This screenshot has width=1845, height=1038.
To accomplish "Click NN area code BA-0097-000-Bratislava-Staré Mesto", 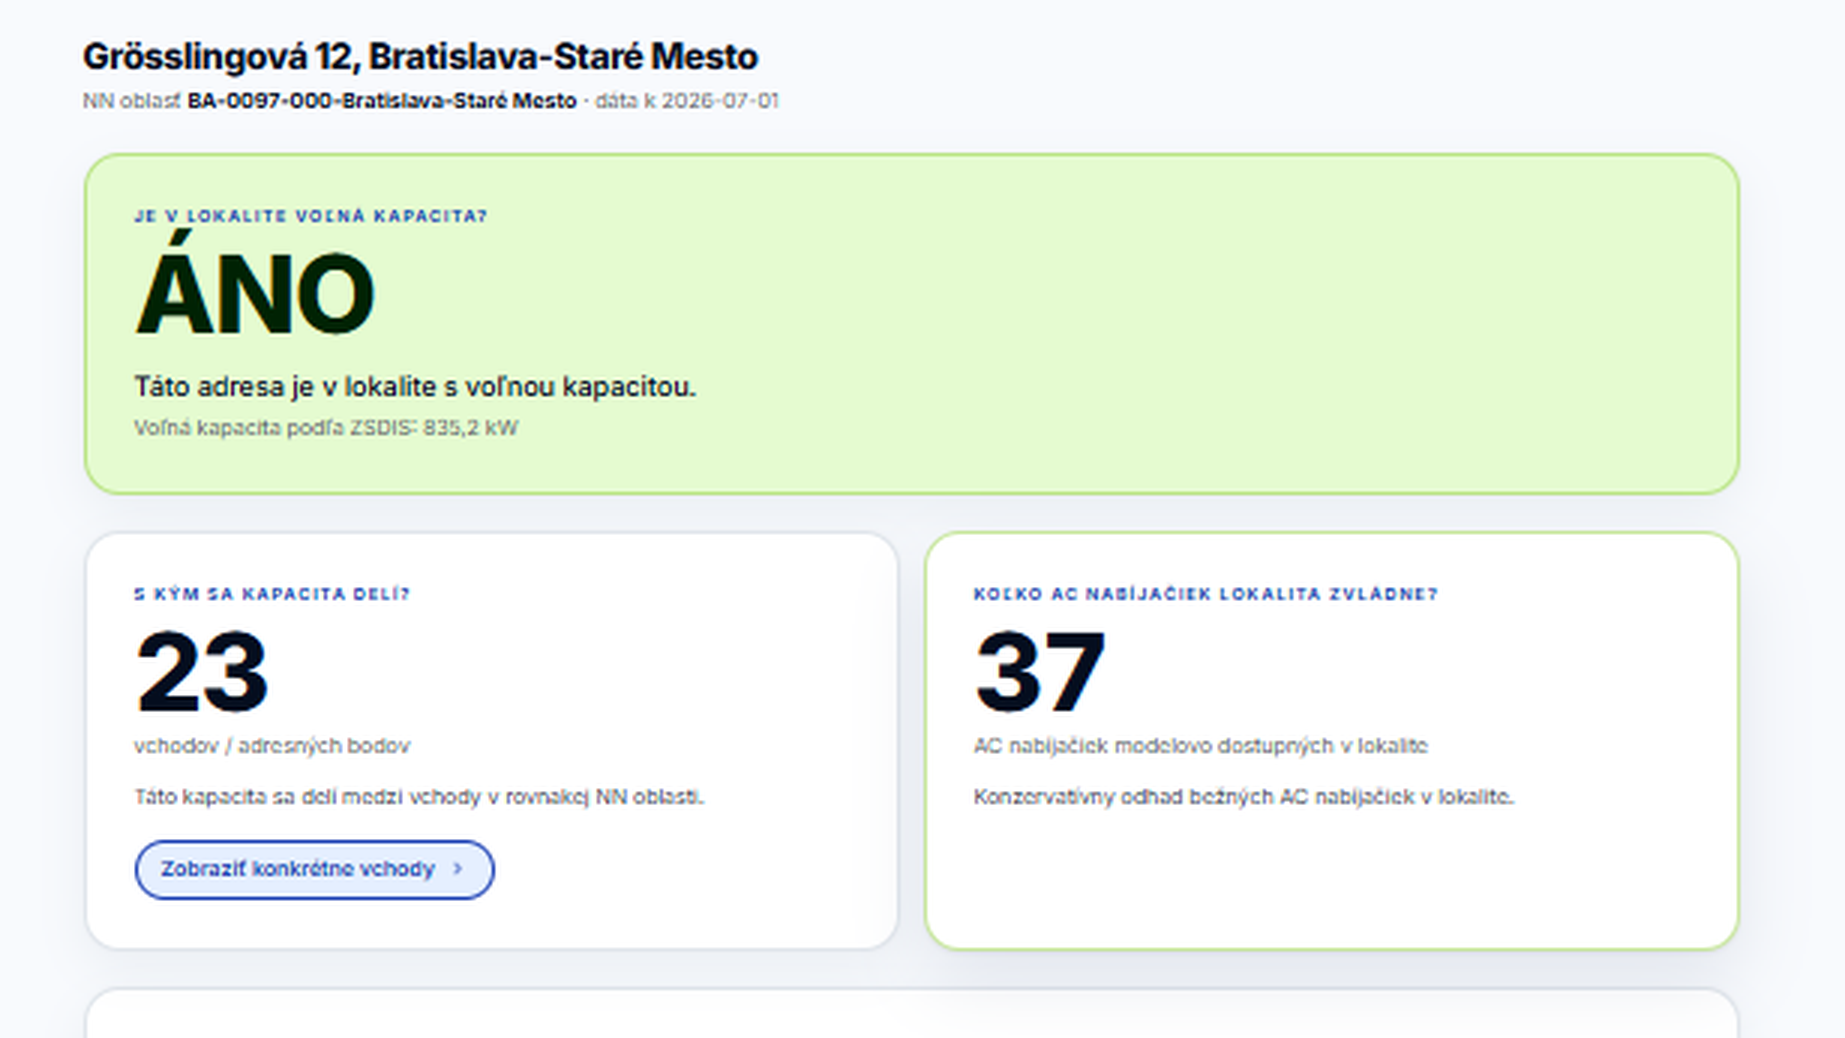I will tap(382, 101).
